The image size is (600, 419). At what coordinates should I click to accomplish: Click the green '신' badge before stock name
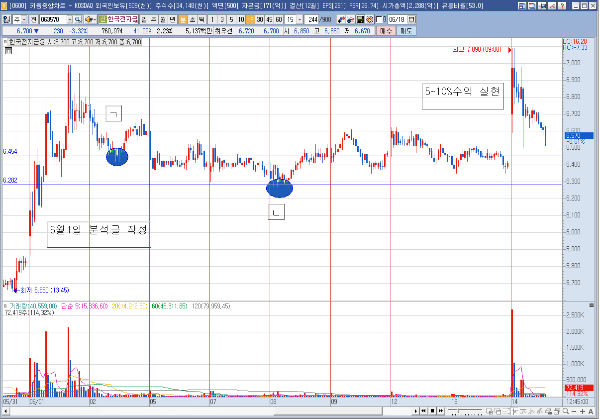(x=102, y=20)
